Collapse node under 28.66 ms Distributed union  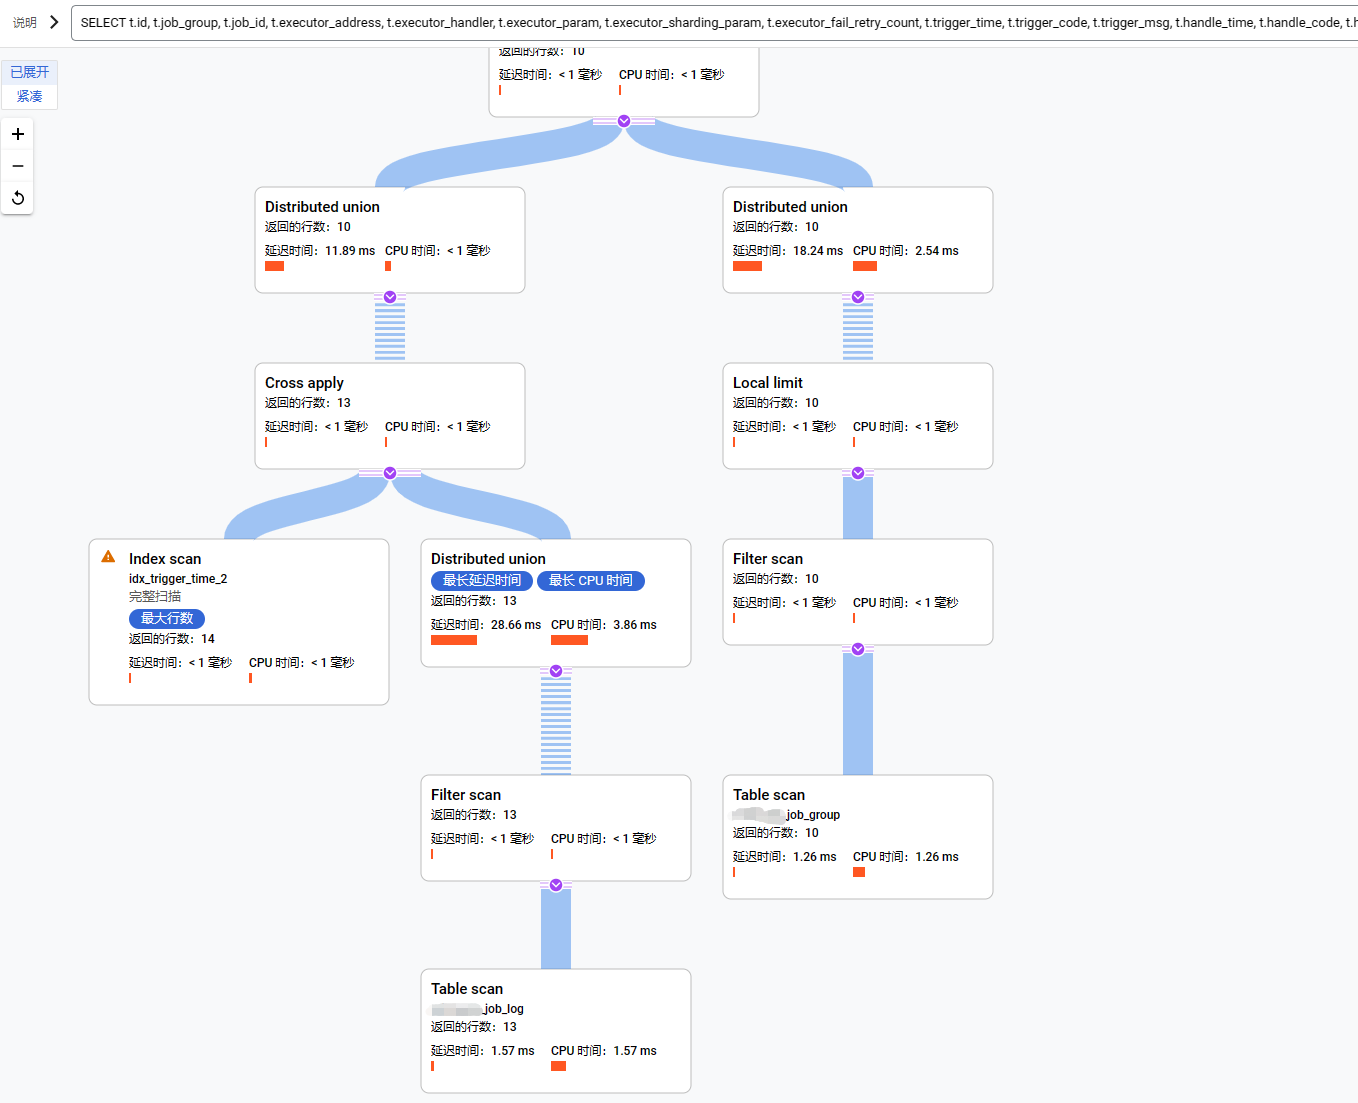556,671
